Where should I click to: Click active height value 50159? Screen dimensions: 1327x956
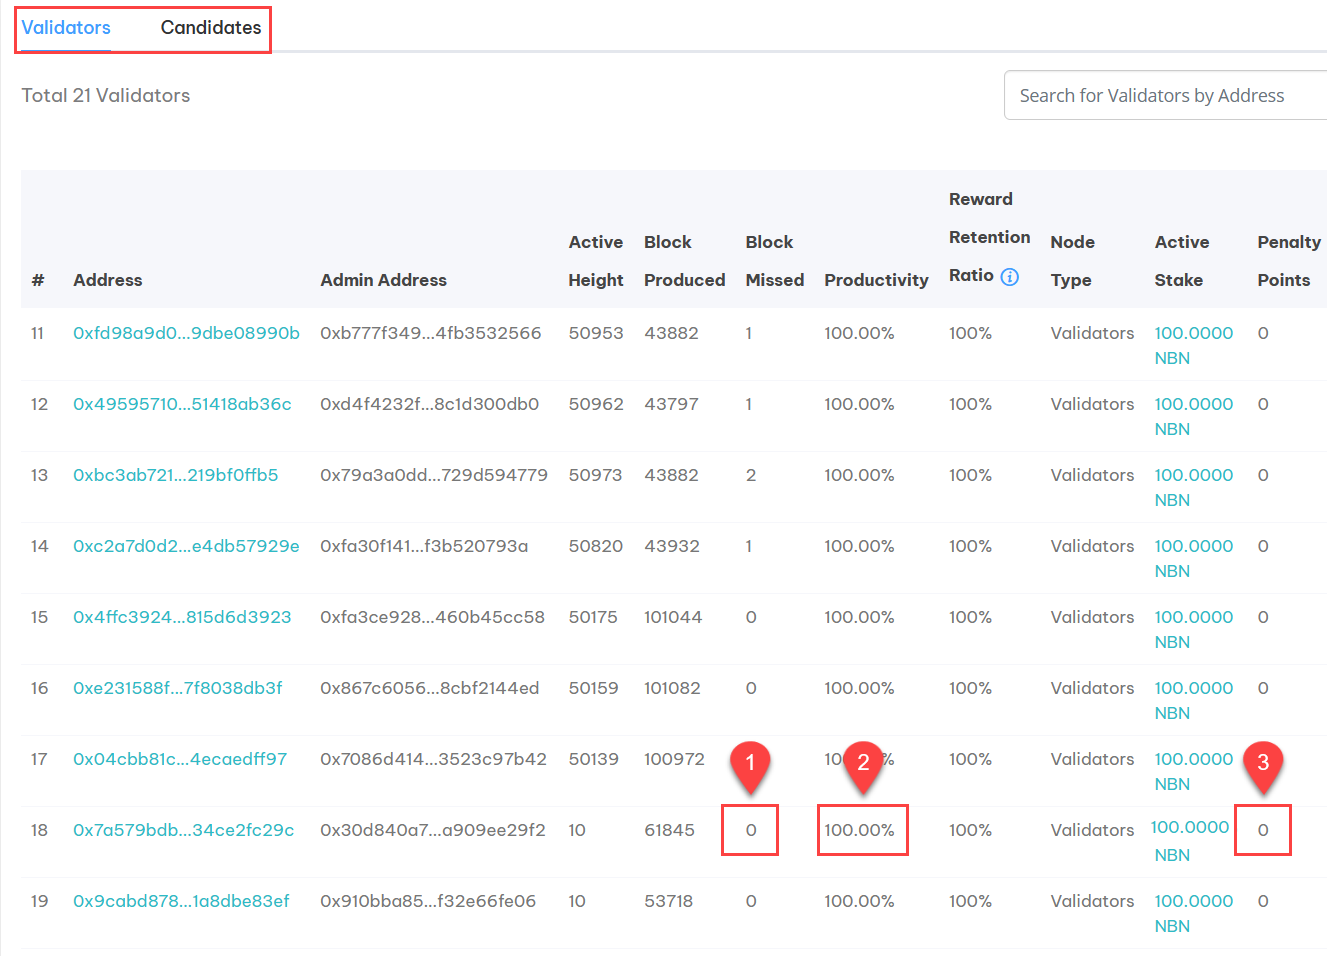594,688
